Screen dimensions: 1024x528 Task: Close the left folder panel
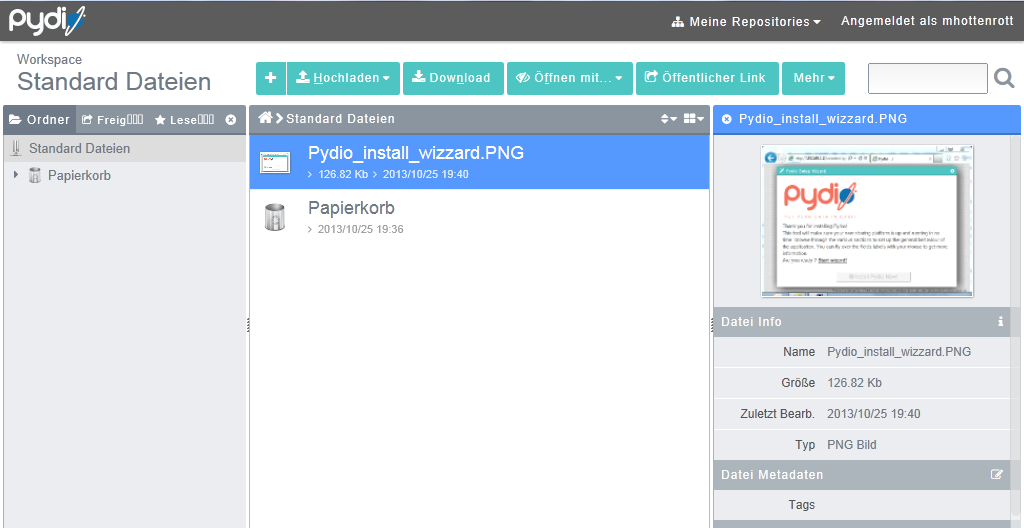231,120
